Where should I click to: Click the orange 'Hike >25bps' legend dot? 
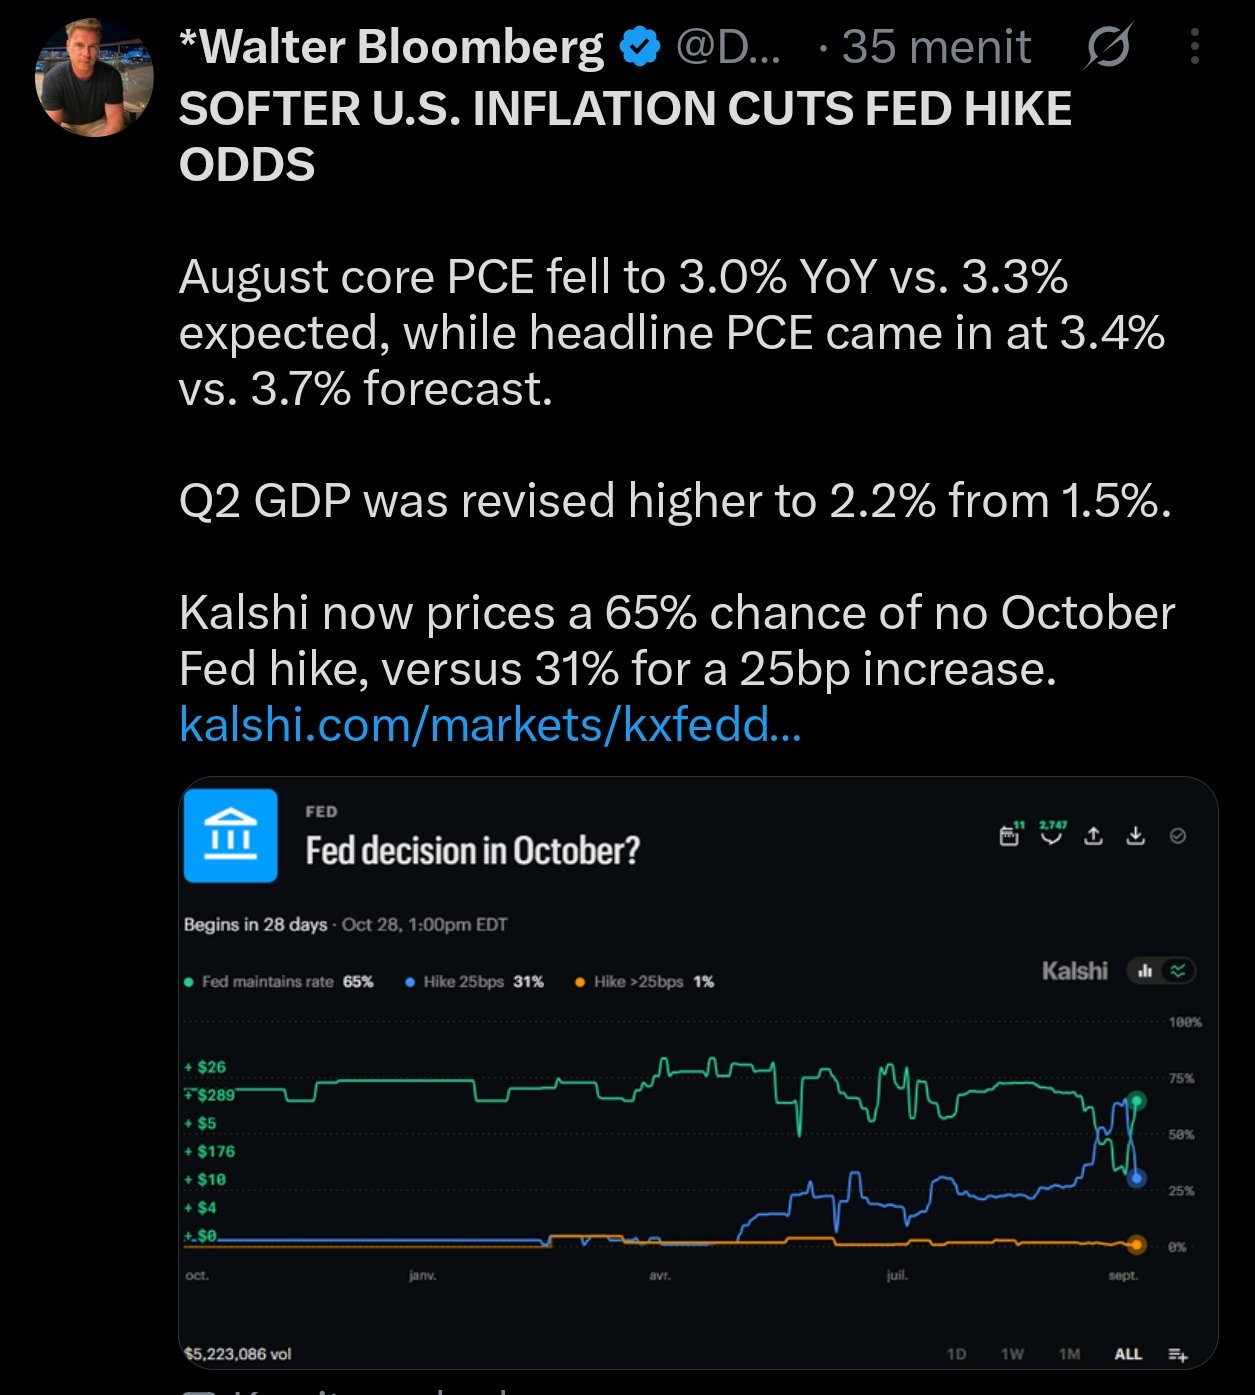point(580,982)
